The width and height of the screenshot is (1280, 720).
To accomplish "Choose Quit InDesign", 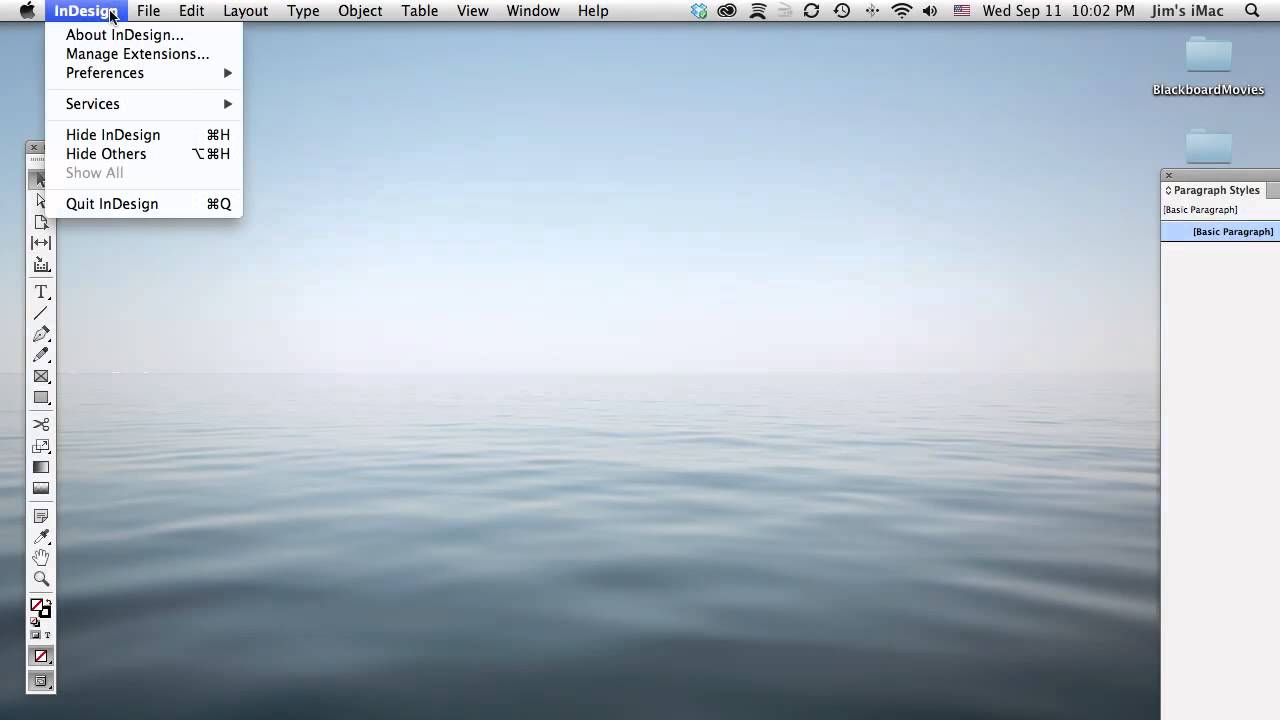I will click(x=144, y=204).
